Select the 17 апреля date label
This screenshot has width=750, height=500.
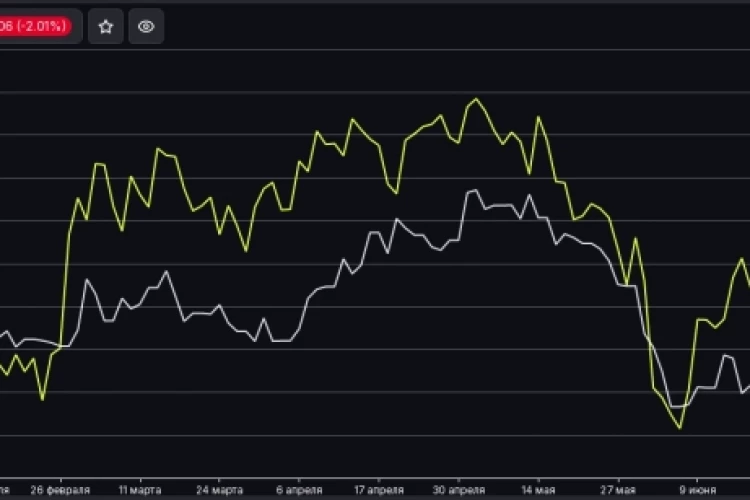[379, 490]
